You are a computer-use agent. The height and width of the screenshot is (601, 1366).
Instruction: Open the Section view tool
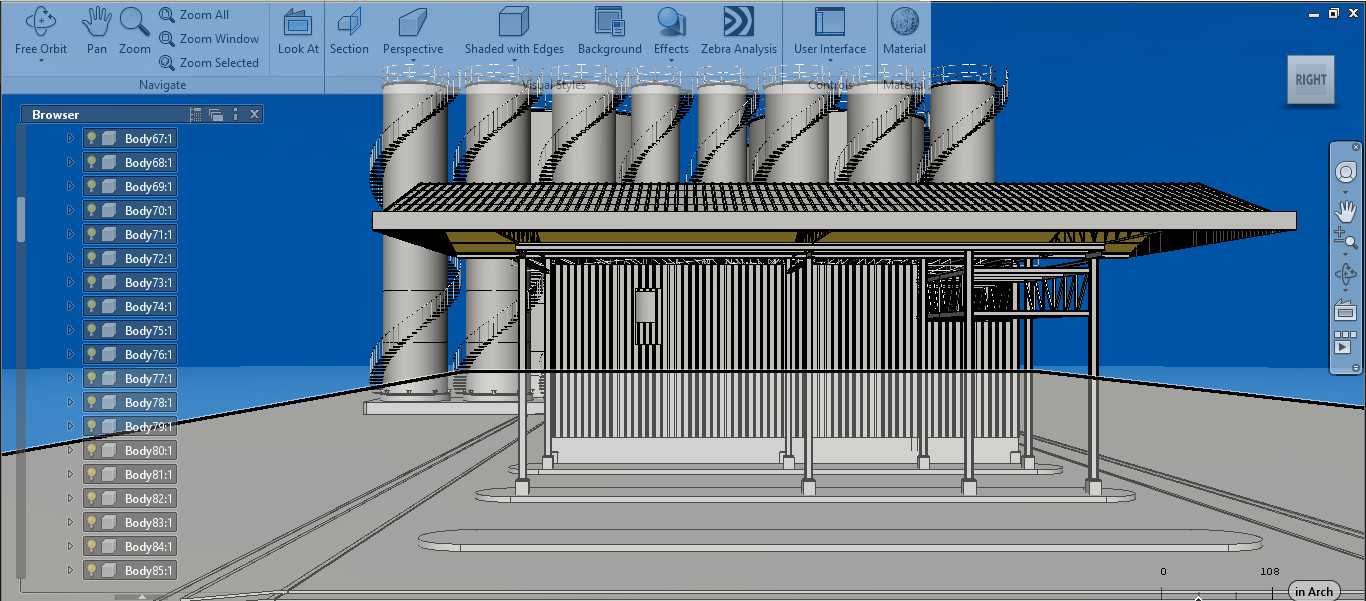tap(349, 30)
